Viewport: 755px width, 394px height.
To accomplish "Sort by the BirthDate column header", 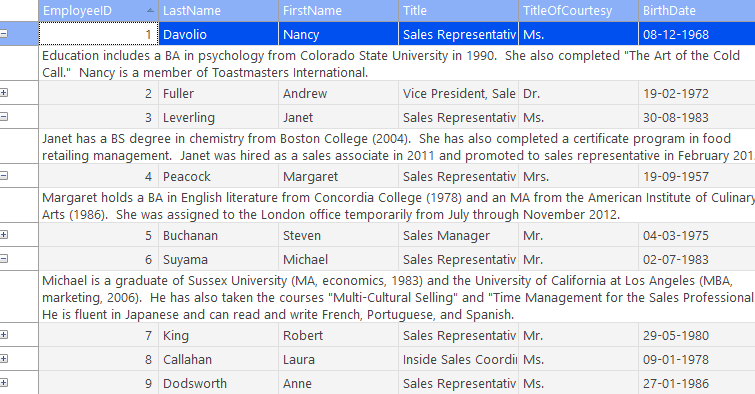I will [x=697, y=11].
